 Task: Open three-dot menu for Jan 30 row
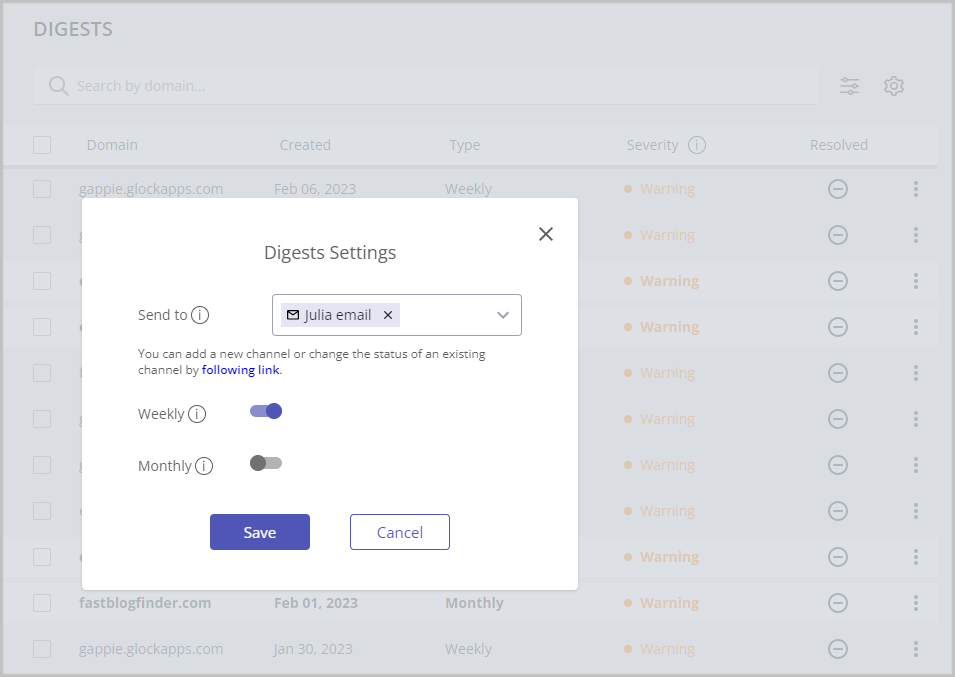915,649
